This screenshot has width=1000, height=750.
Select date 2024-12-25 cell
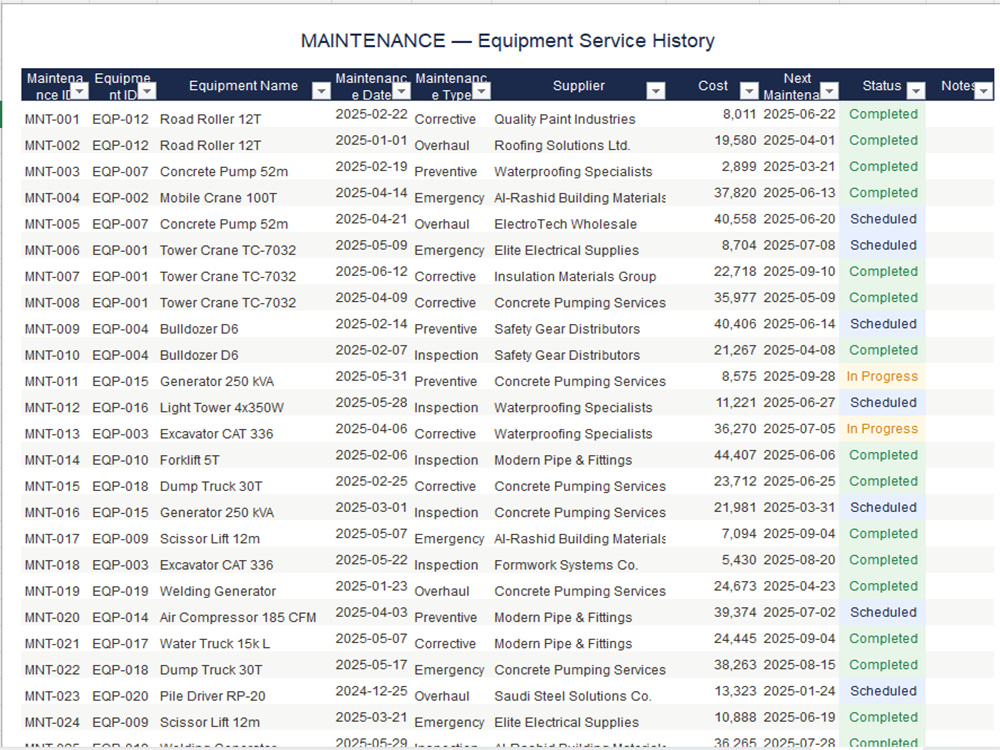[x=372, y=691]
